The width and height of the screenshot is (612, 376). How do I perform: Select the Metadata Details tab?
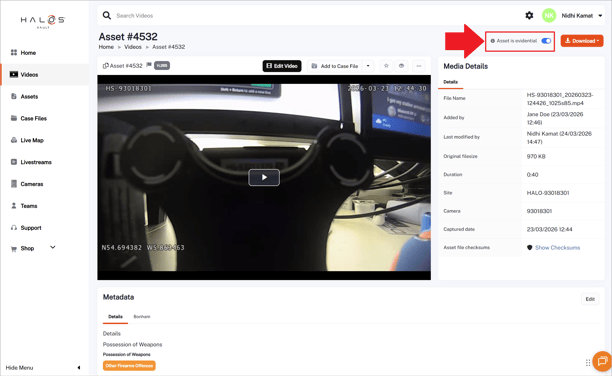115,317
